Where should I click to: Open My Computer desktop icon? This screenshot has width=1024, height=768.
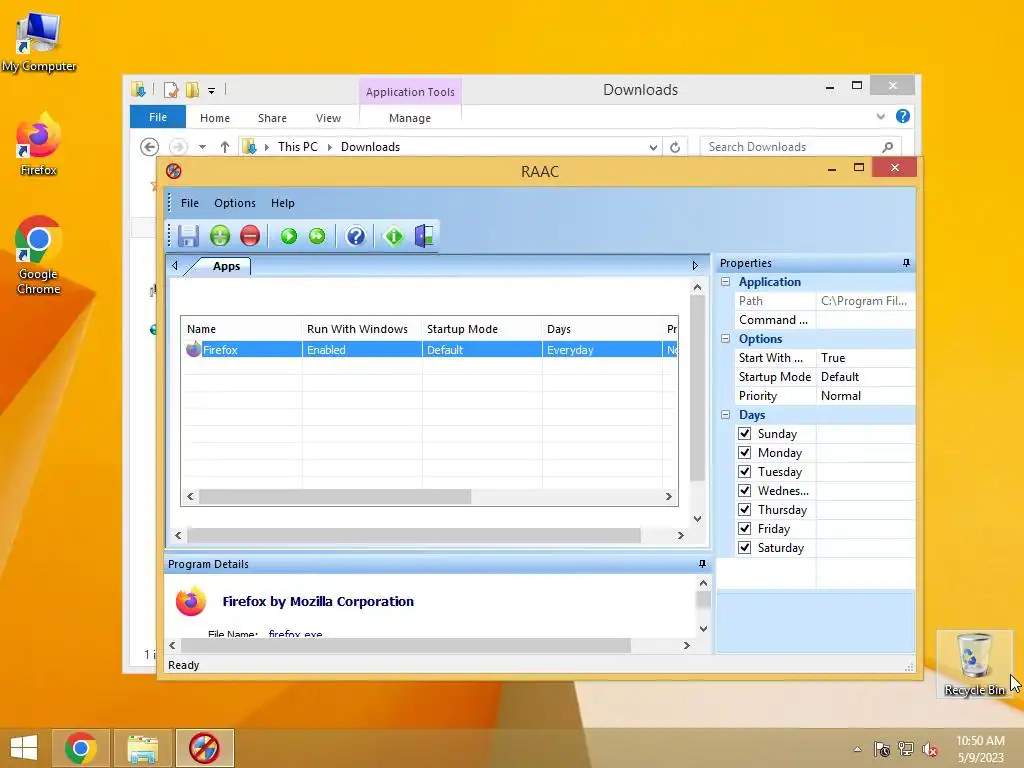pyautogui.click(x=39, y=42)
